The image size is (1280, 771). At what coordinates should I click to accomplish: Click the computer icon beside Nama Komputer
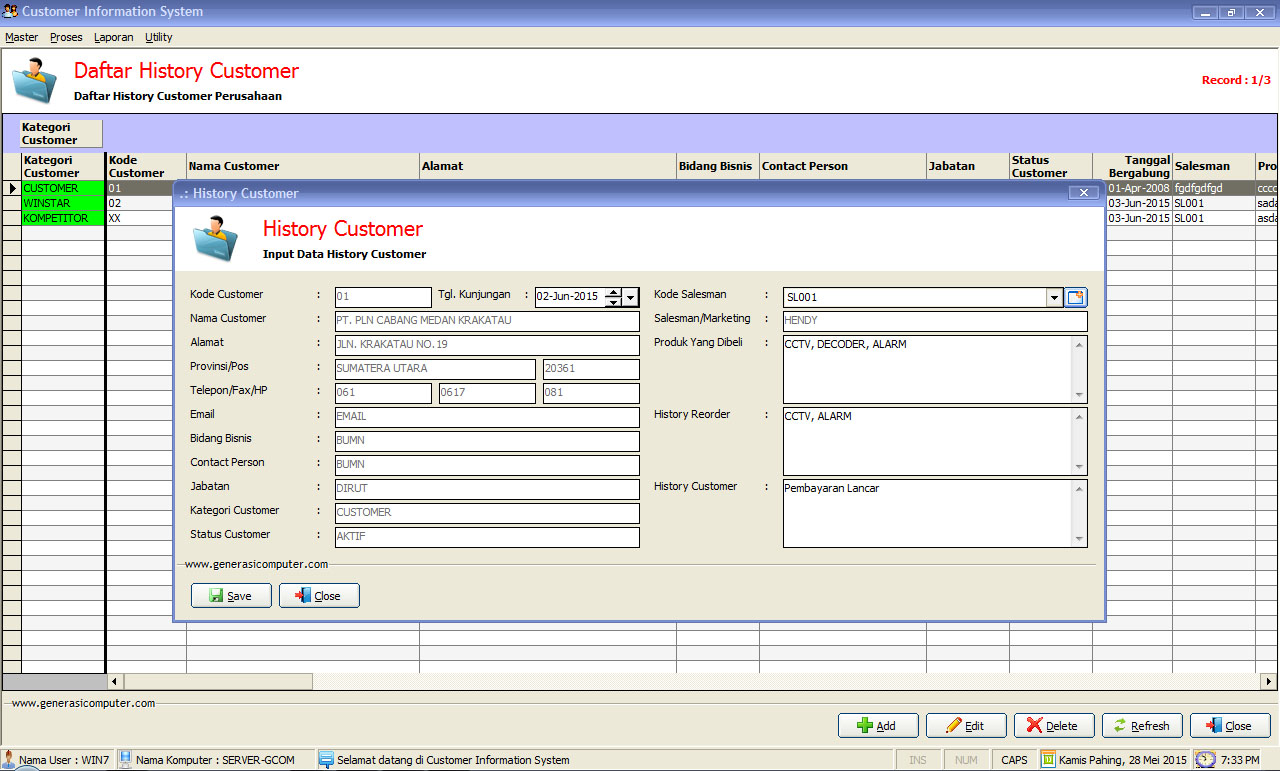(126, 760)
